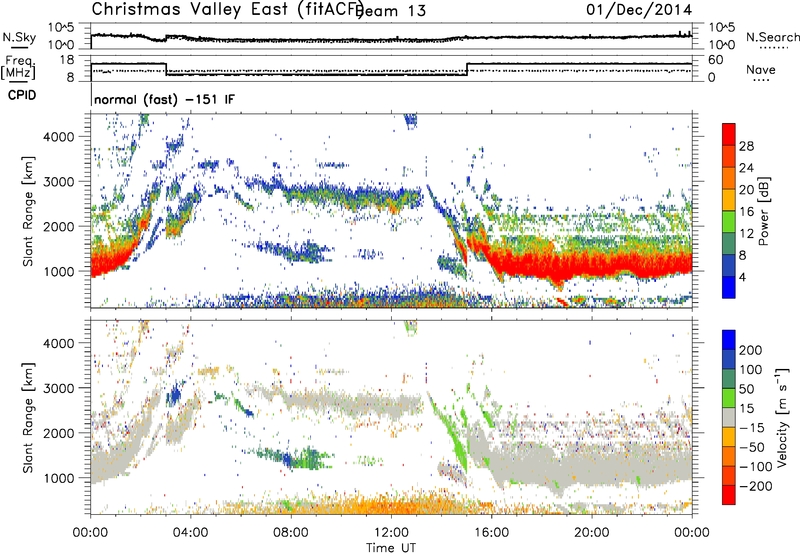800x554 pixels.
Task: Click the '200' tick on Velocity color bar
Action: click(751, 350)
